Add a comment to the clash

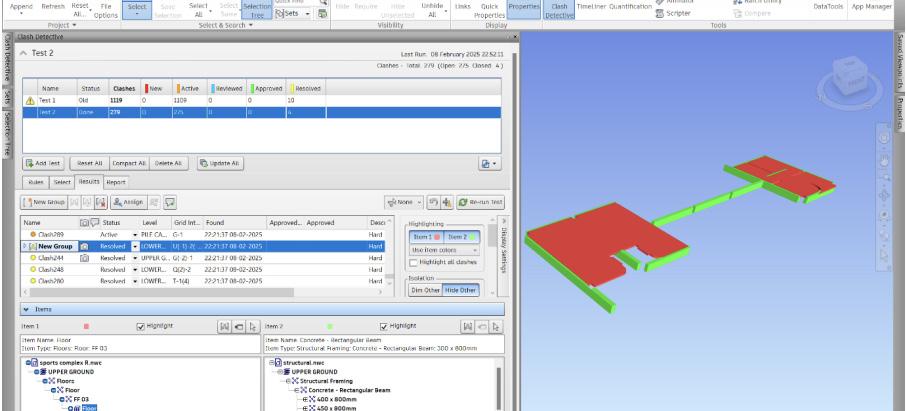tap(170, 202)
